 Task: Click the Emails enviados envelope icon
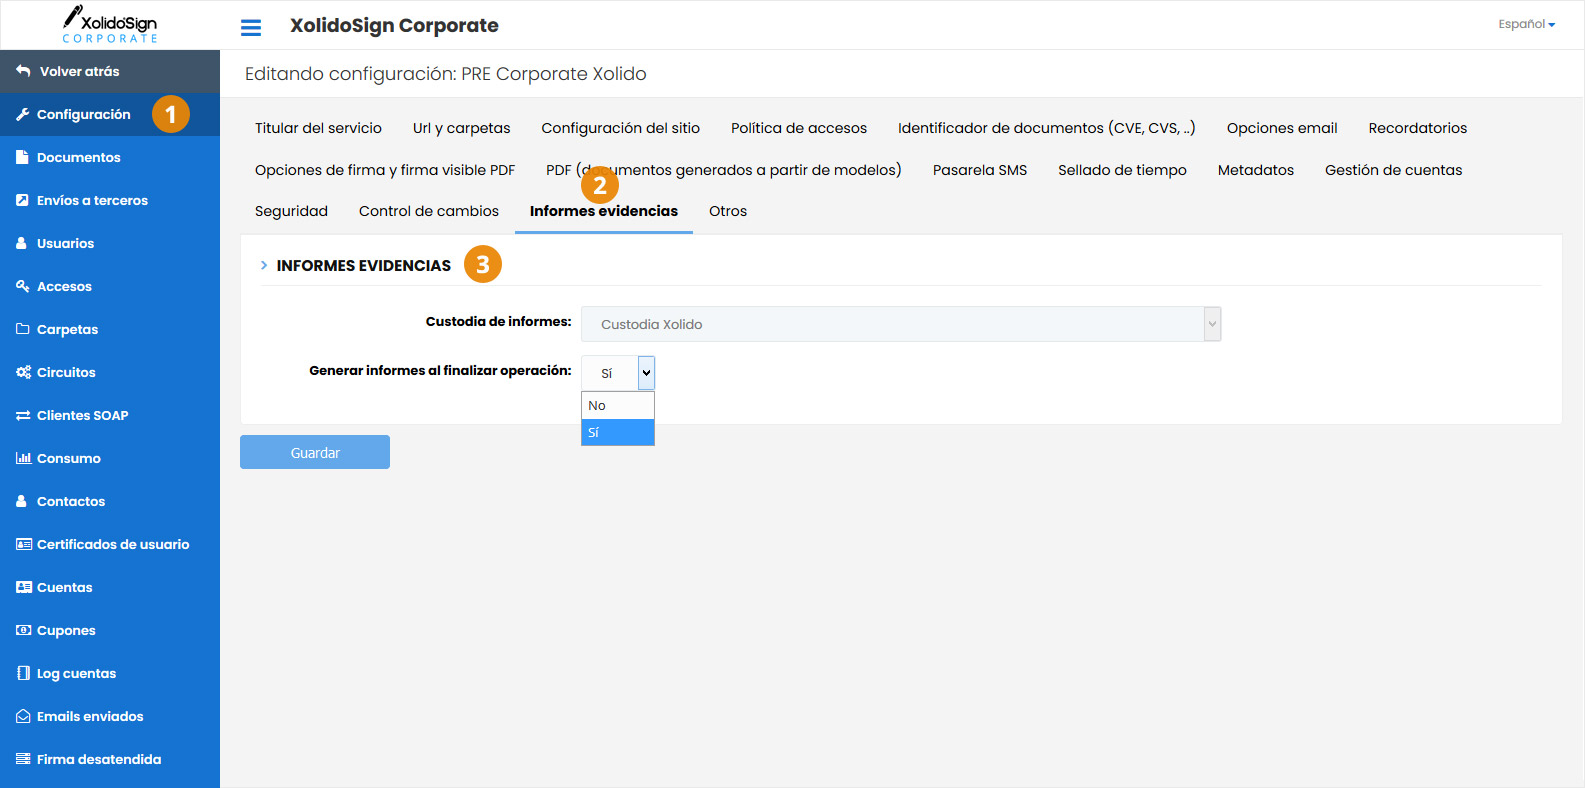click(23, 716)
